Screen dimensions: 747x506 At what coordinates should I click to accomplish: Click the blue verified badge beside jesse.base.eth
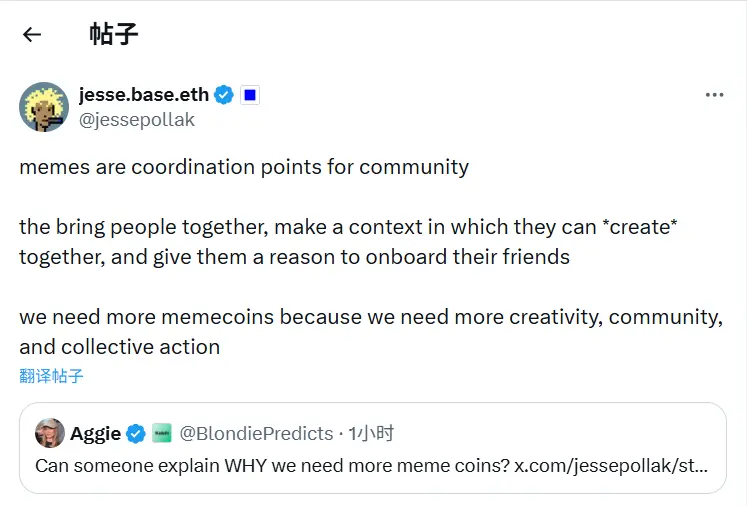coord(225,95)
